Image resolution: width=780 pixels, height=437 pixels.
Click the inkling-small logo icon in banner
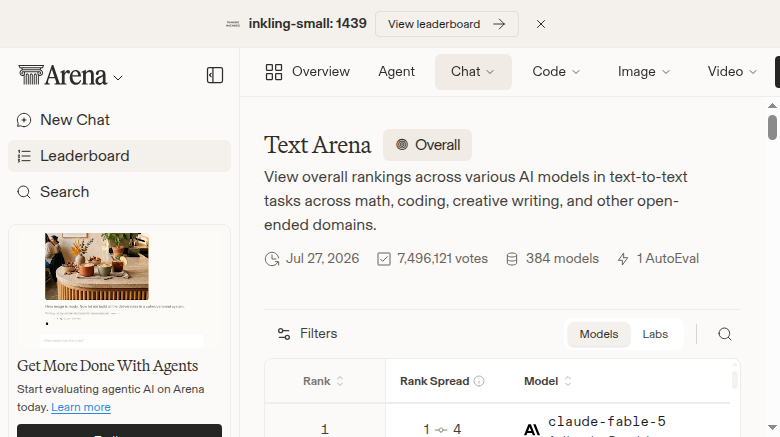233,24
